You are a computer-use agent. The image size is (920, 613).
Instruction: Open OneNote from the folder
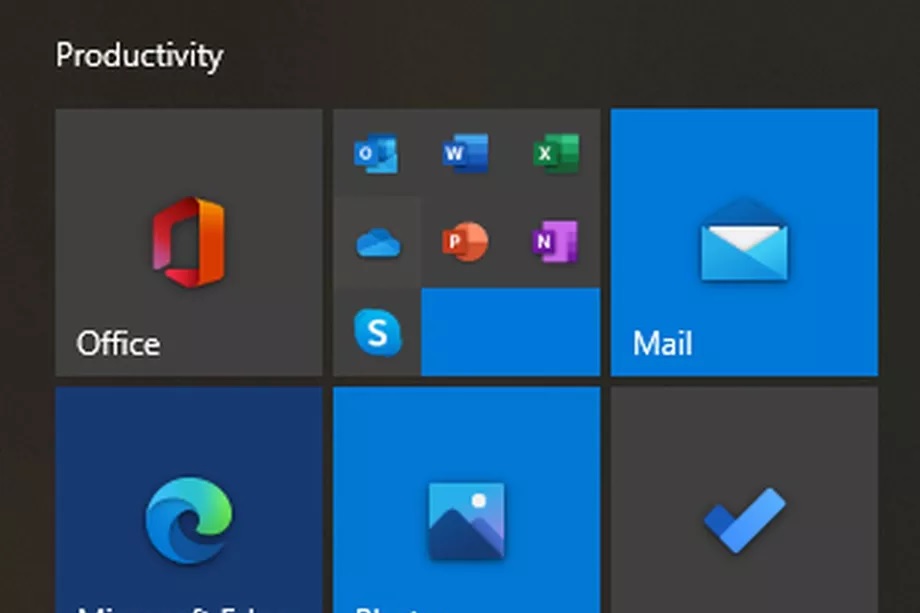tap(558, 240)
